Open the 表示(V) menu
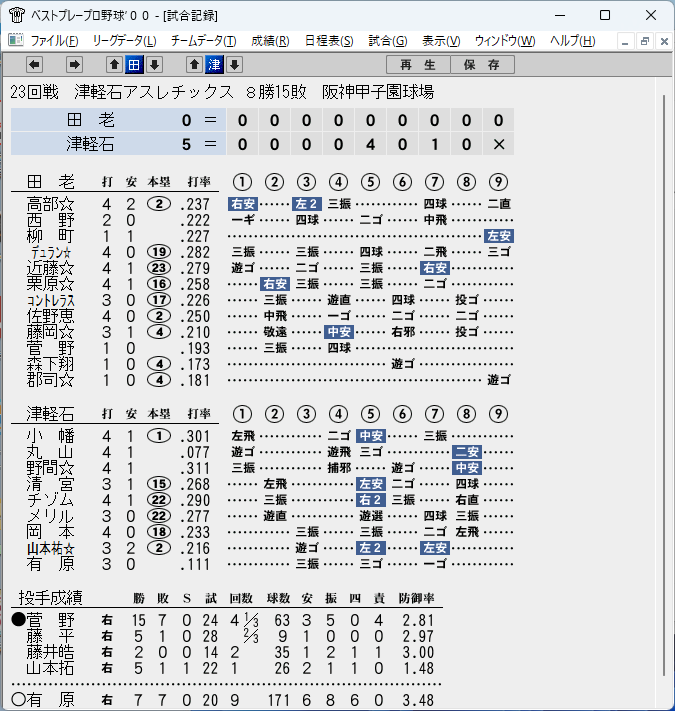Screen dimensions: 675x711 click(x=441, y=41)
